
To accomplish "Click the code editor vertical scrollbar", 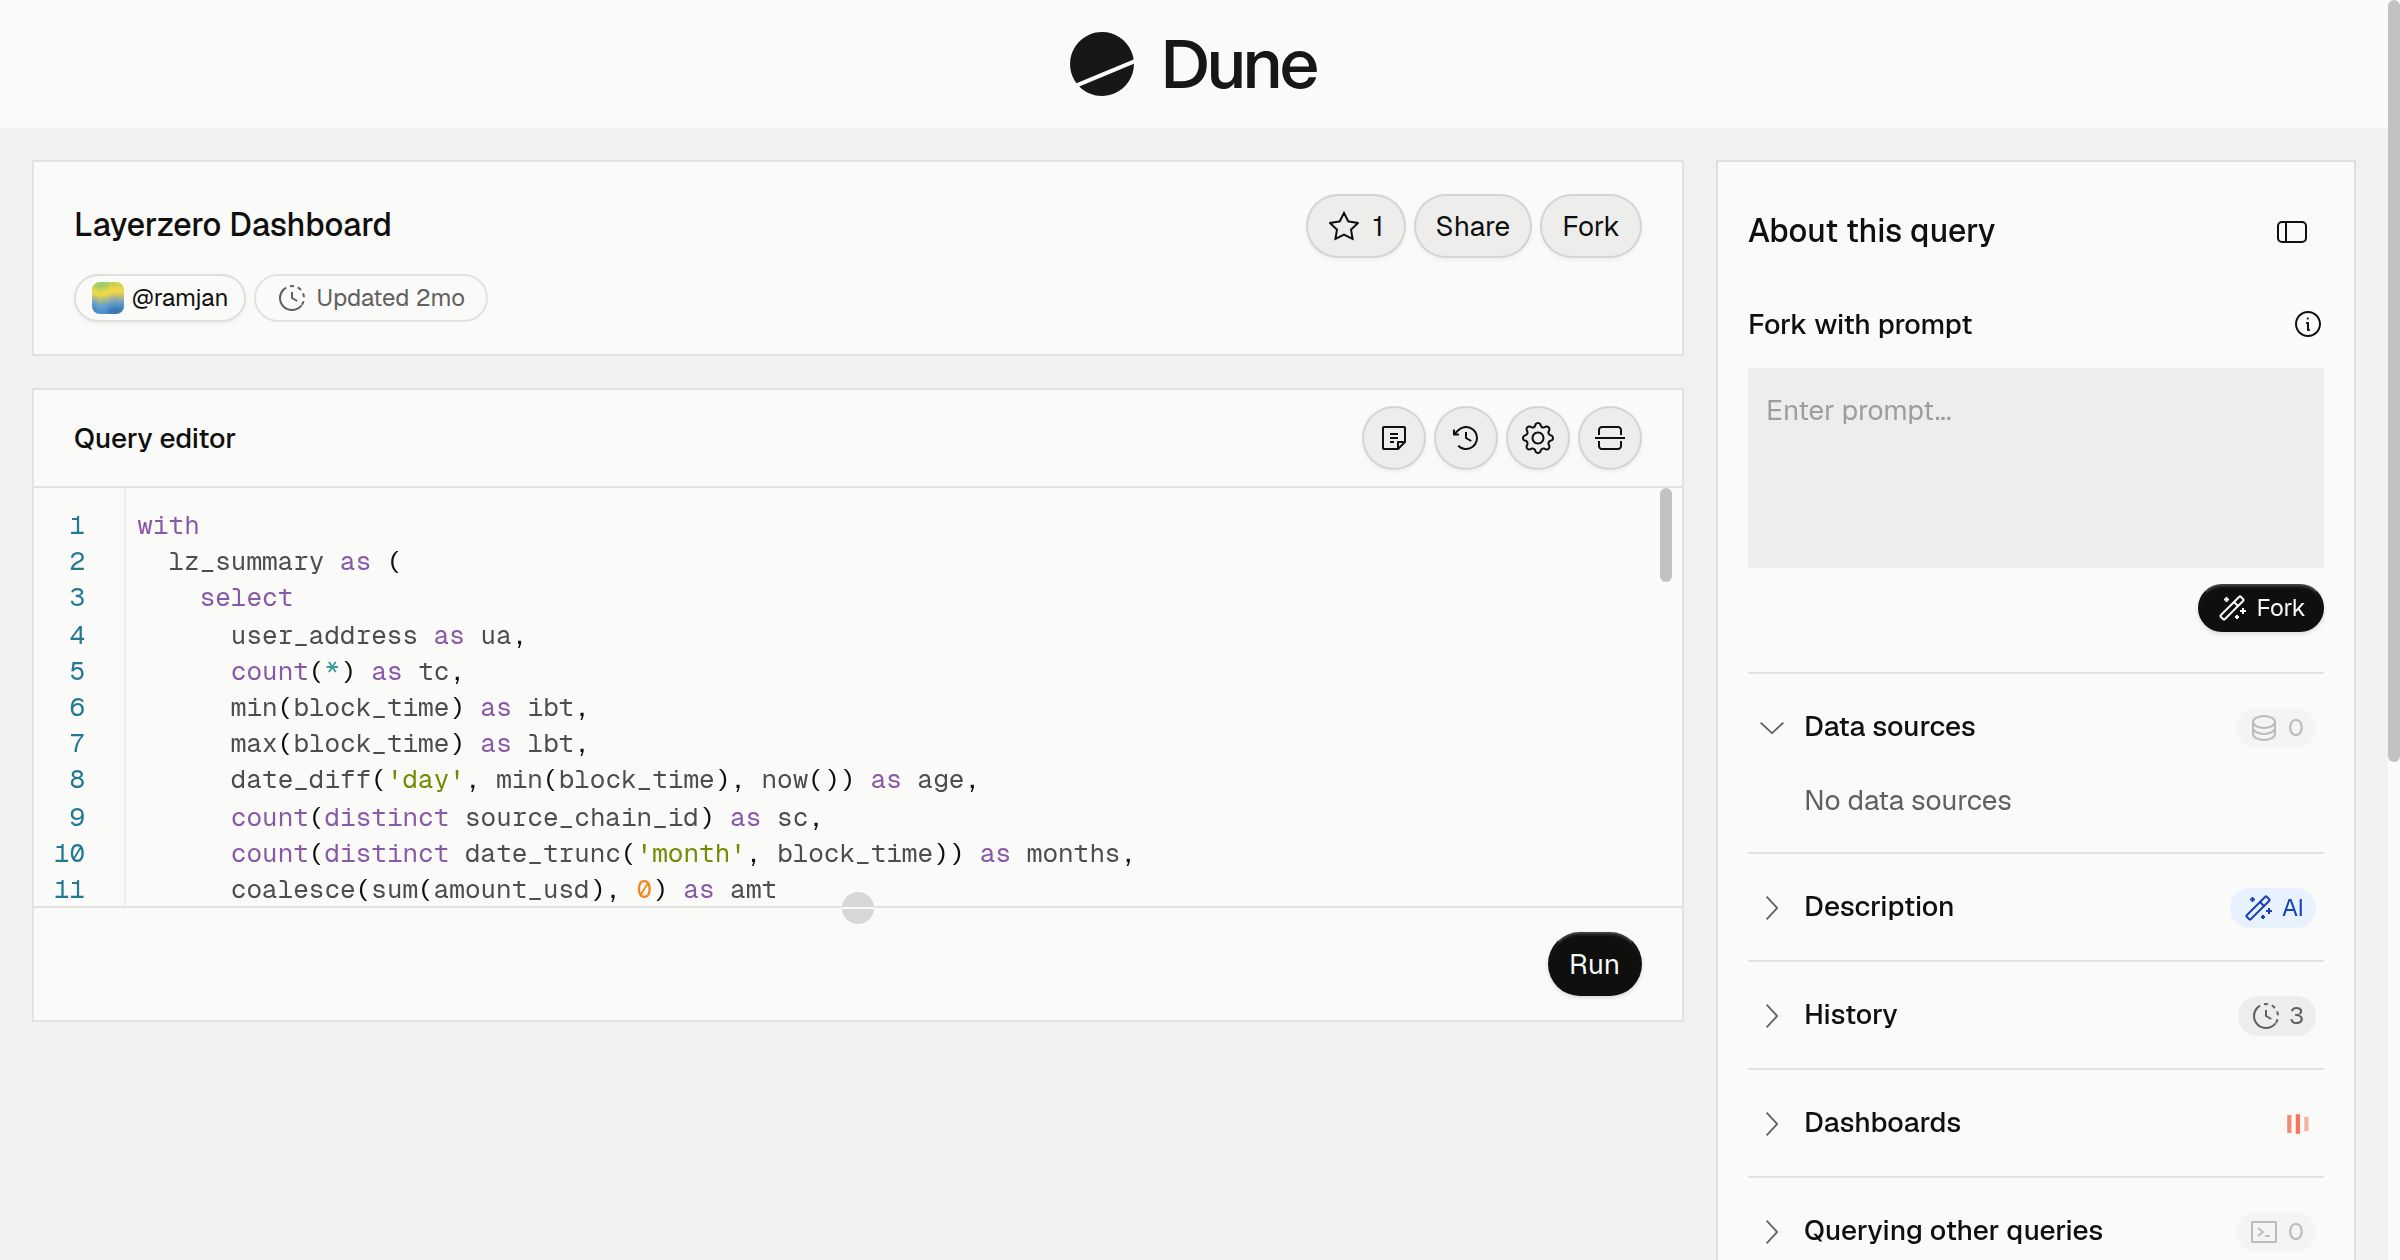I will click(x=1666, y=534).
